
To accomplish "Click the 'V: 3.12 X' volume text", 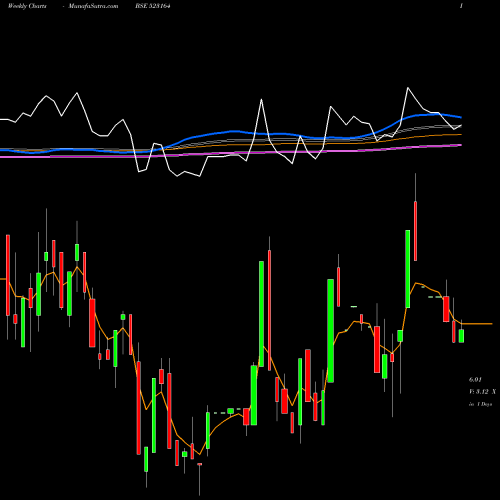I will tap(482, 392).
